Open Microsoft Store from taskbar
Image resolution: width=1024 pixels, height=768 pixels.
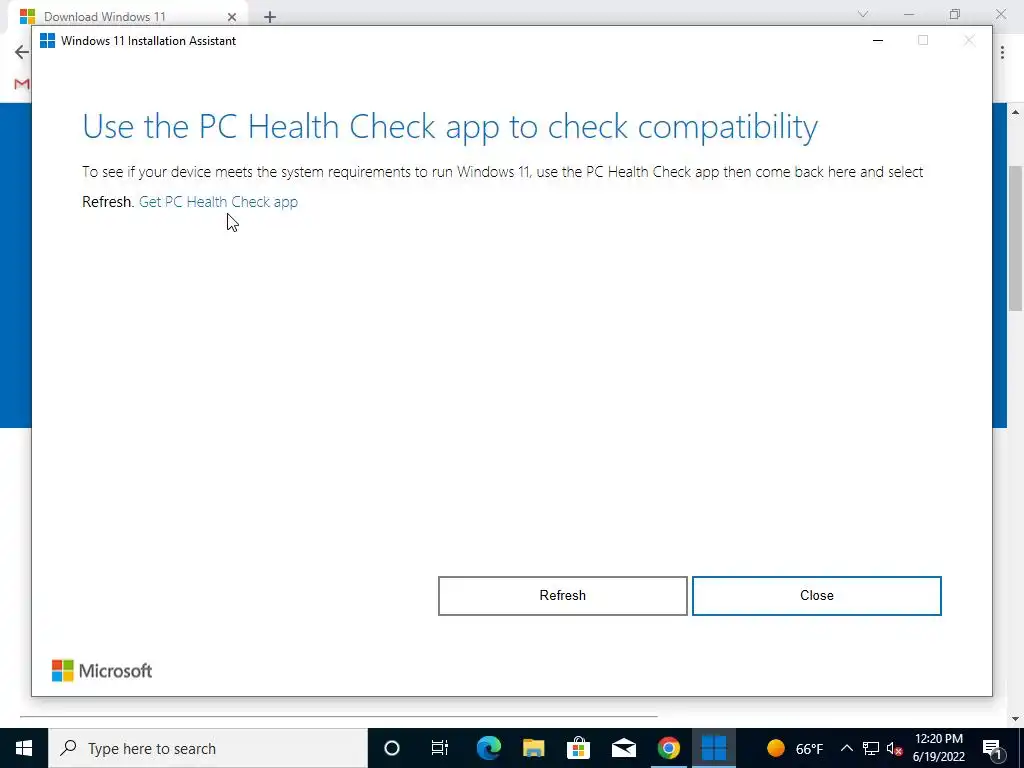(579, 748)
